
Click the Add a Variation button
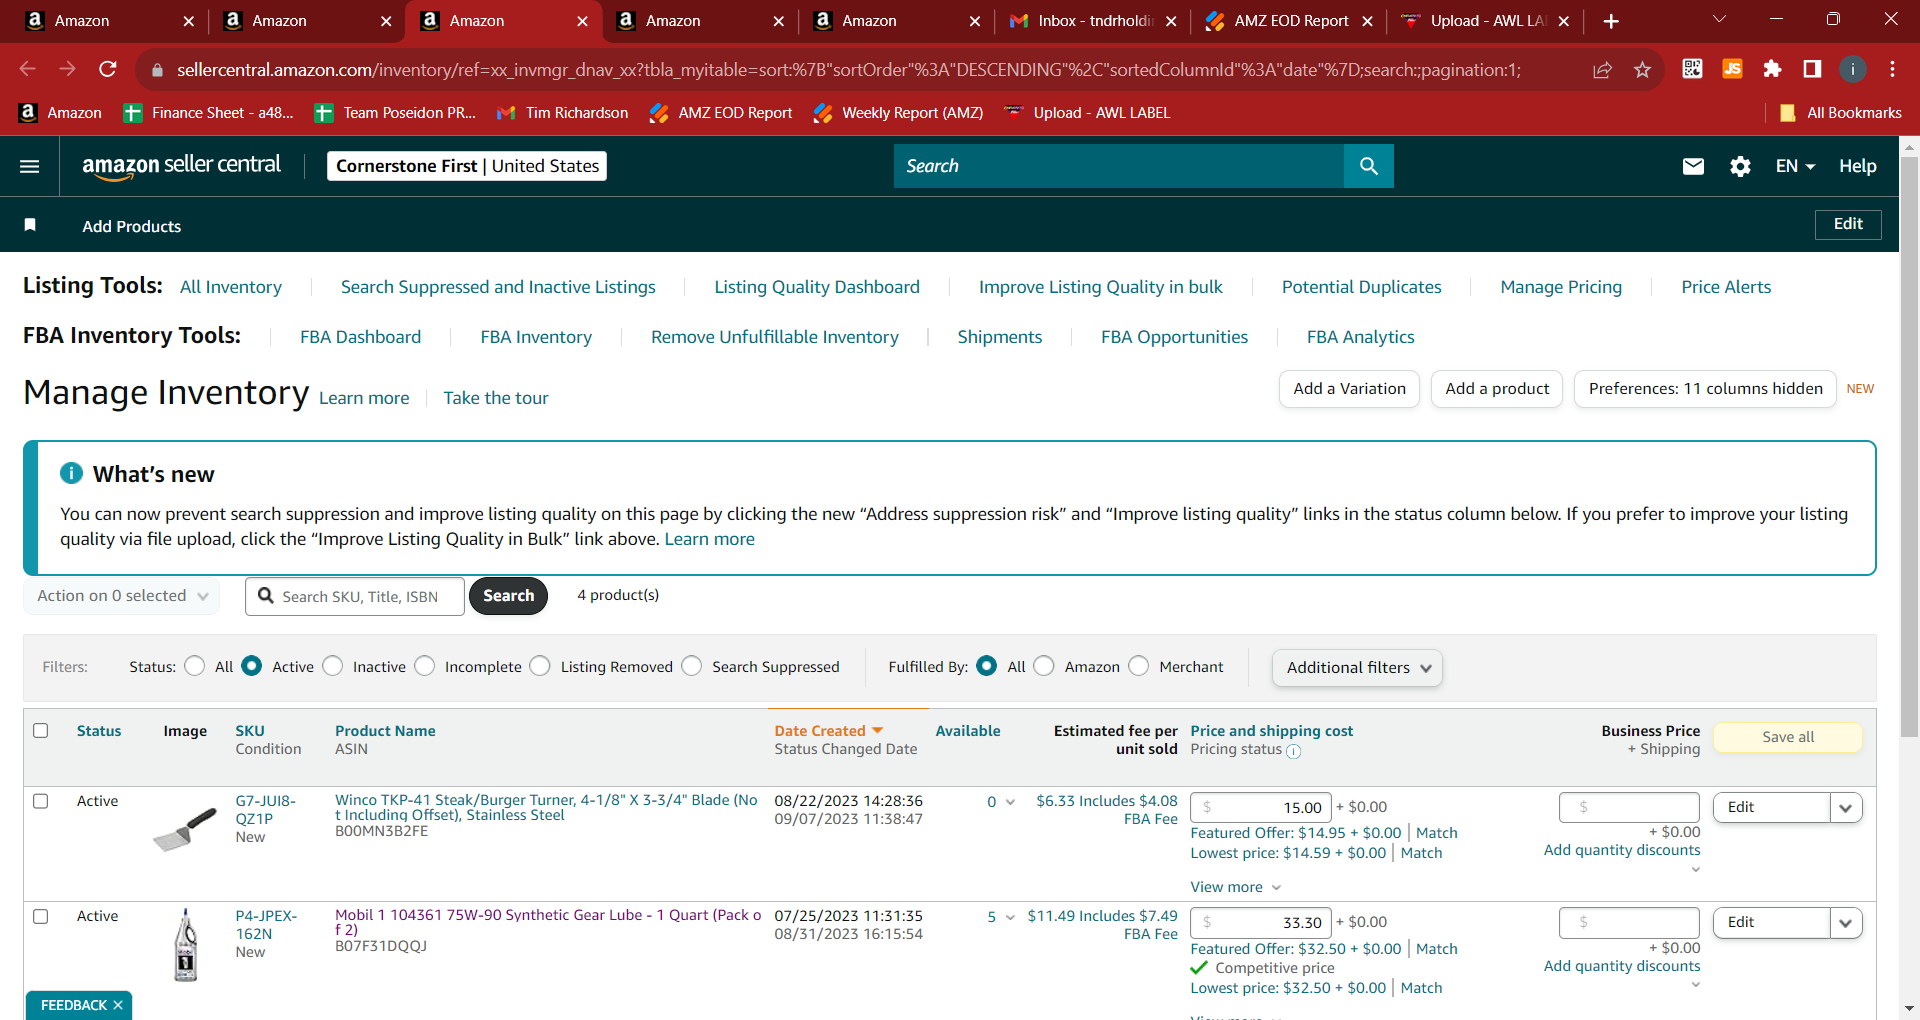(x=1349, y=389)
